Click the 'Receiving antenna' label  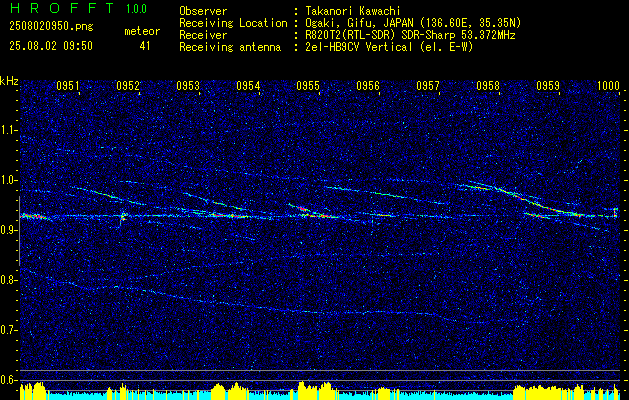point(230,47)
